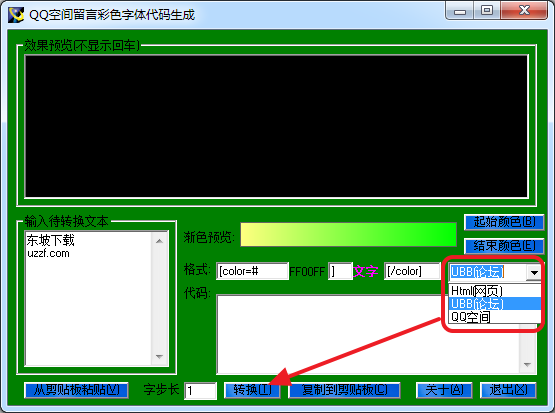Image resolution: width=555 pixels, height=413 pixels.
Task: Click 复制到剪贴板(C) copy to clipboard button
Action: point(344,390)
